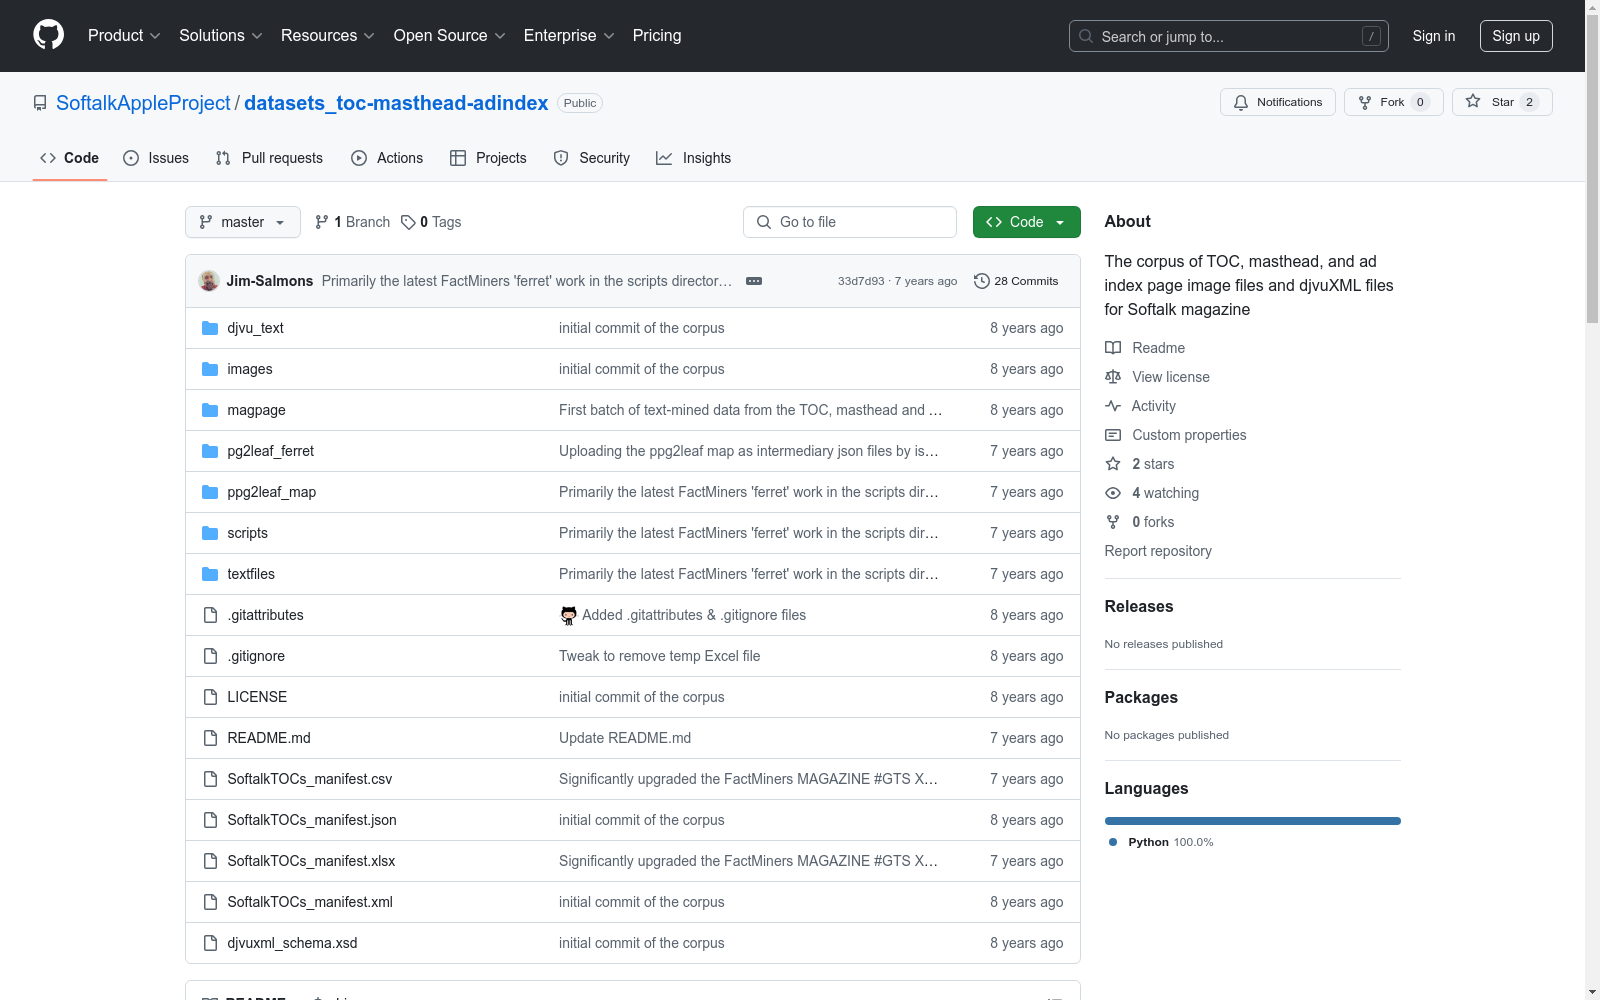This screenshot has width=1600, height=1000.
Task: Click the repository icon before SoftalkAppleProject
Action: click(x=40, y=103)
